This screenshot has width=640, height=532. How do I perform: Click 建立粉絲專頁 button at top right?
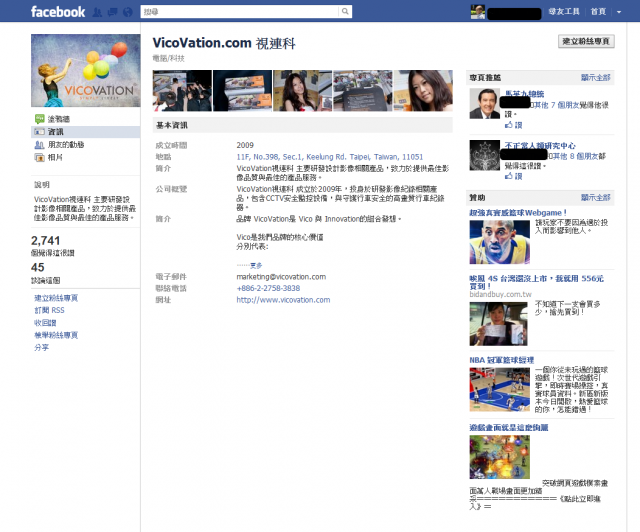[x=586, y=41]
